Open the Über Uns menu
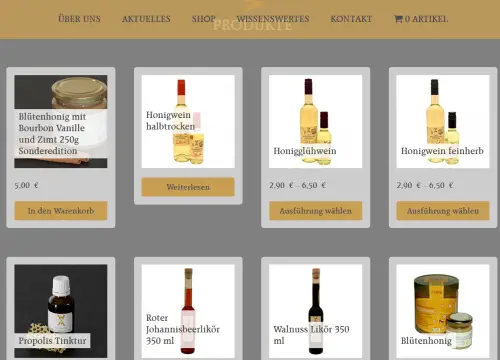The height and width of the screenshot is (360, 500). pyautogui.click(x=79, y=19)
